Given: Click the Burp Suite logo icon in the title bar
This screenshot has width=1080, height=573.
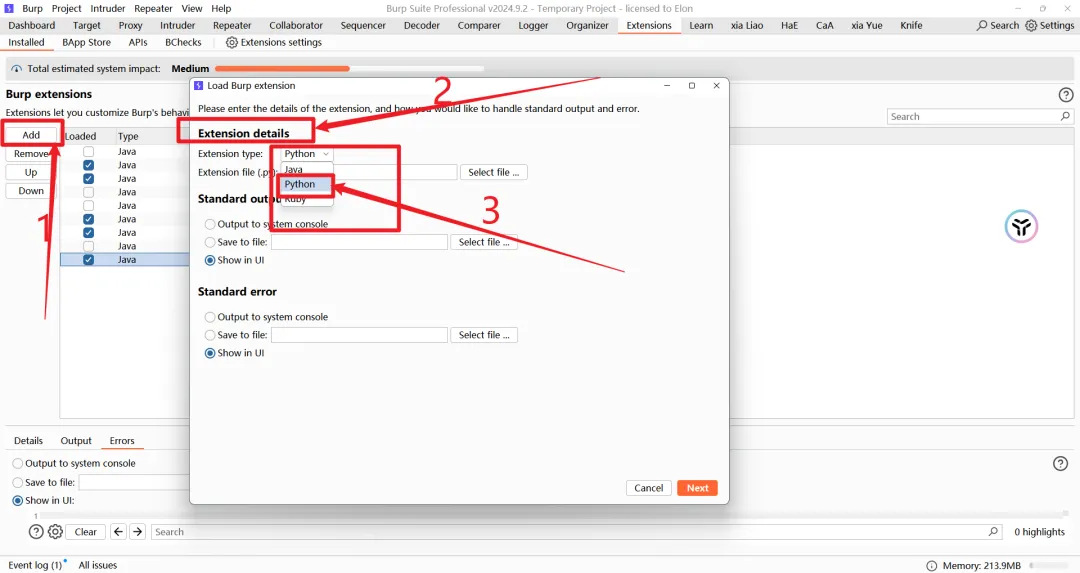Looking at the screenshot, I should pyautogui.click(x=9, y=8).
